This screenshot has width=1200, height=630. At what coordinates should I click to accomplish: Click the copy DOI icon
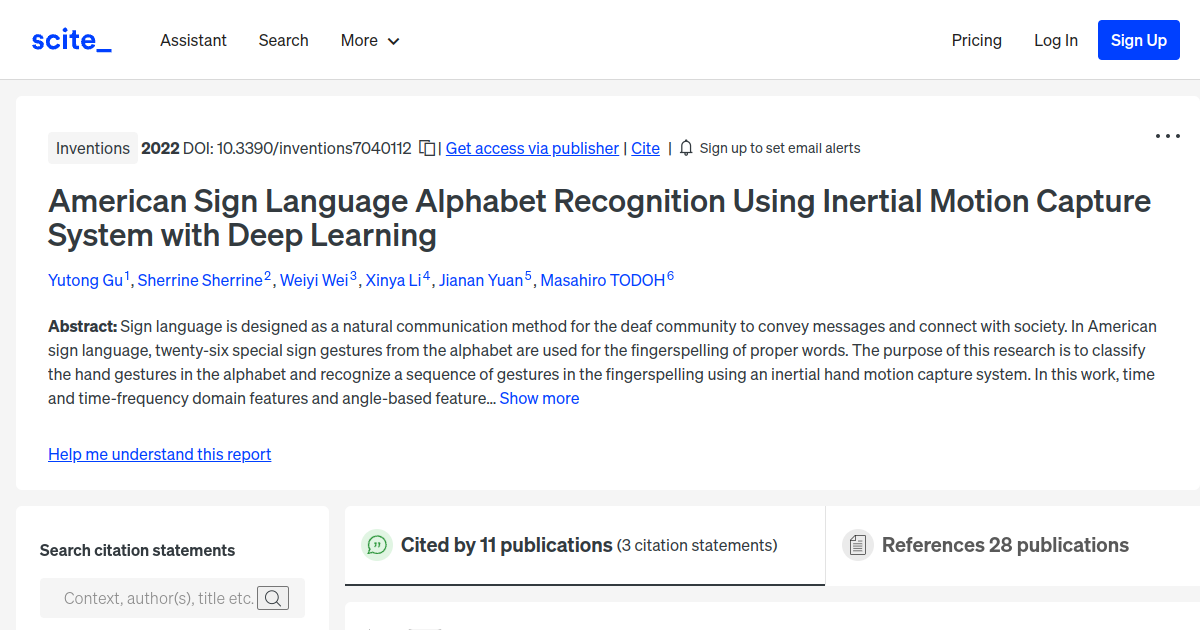pos(427,147)
